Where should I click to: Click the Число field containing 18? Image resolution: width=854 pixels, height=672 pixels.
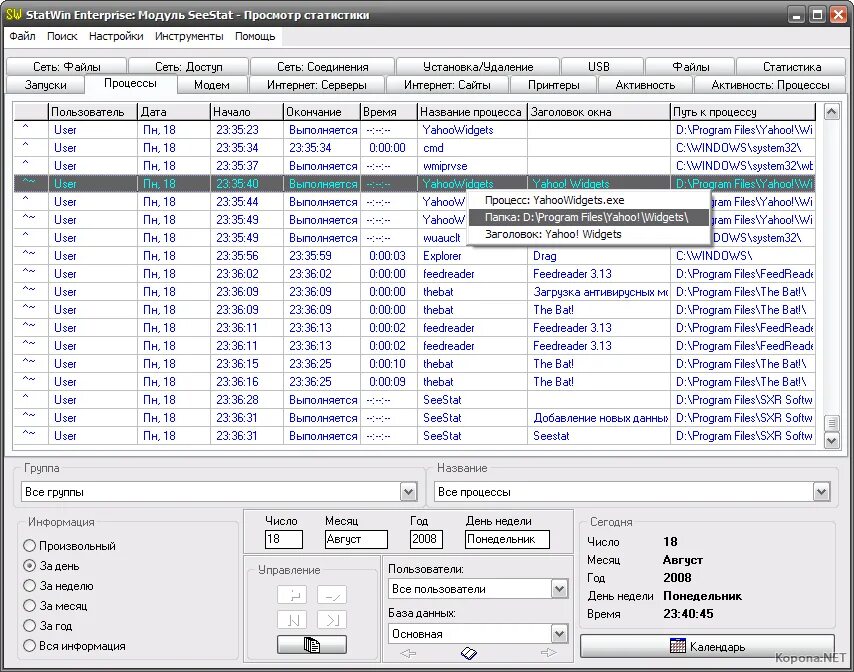point(283,539)
